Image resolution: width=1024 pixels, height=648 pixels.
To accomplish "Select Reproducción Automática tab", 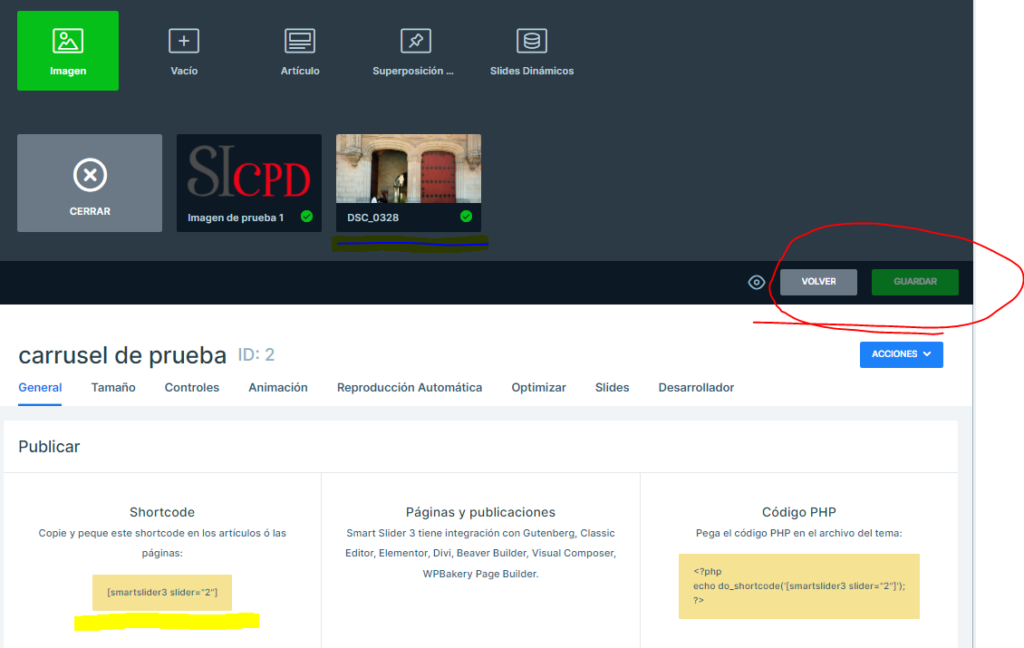I will point(409,387).
